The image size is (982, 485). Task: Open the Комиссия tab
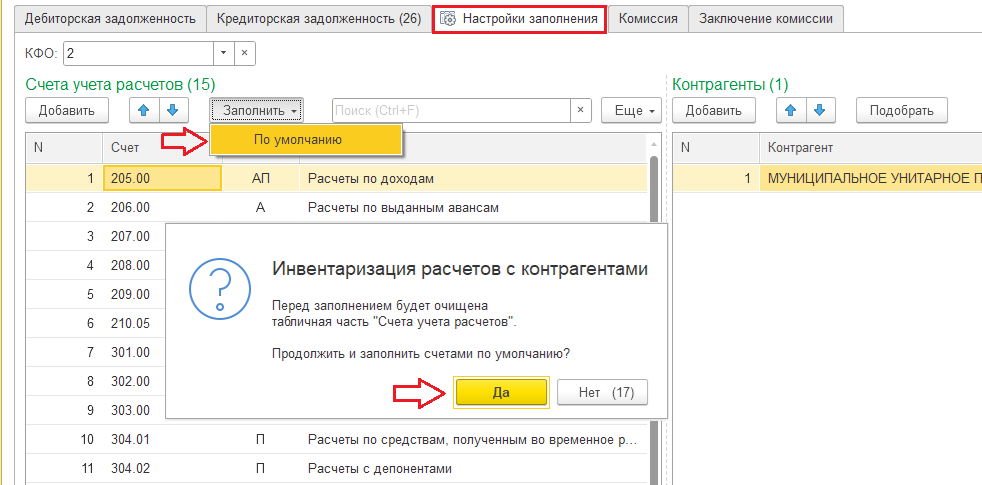648,18
